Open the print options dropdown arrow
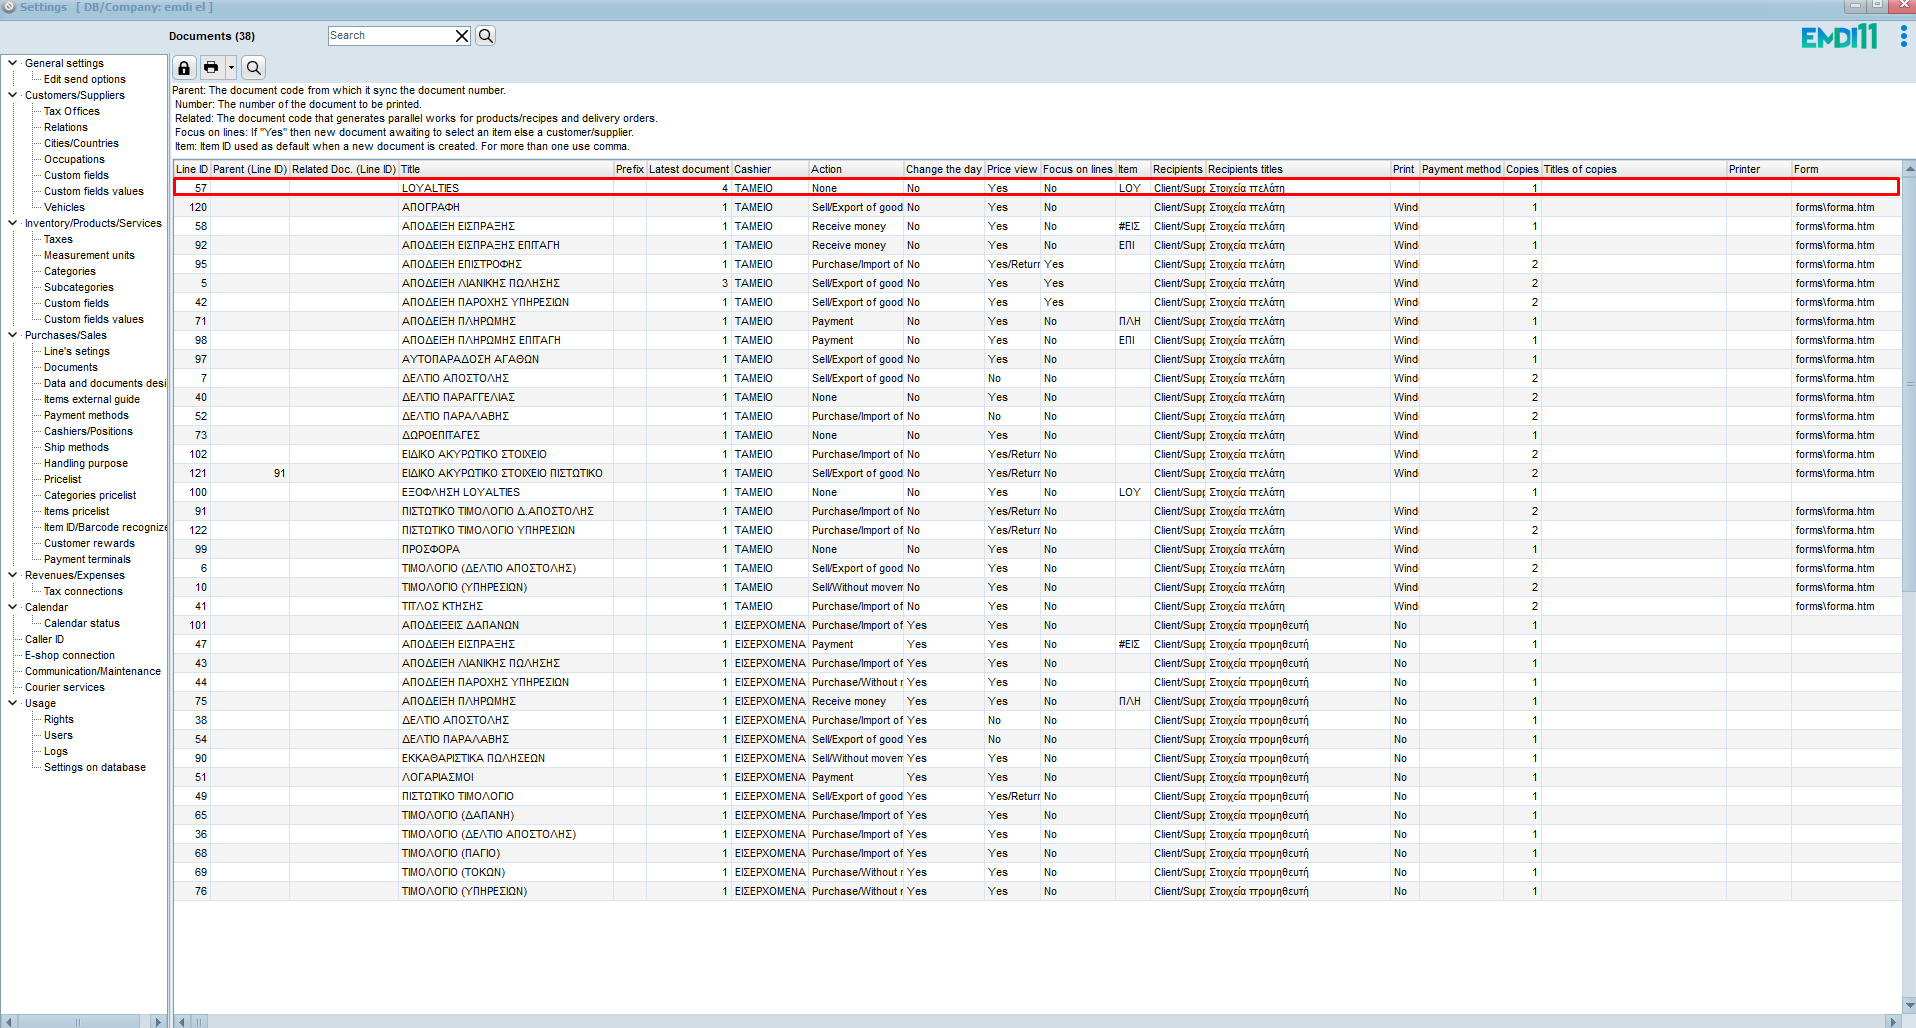The width and height of the screenshot is (1916, 1028). [x=231, y=68]
